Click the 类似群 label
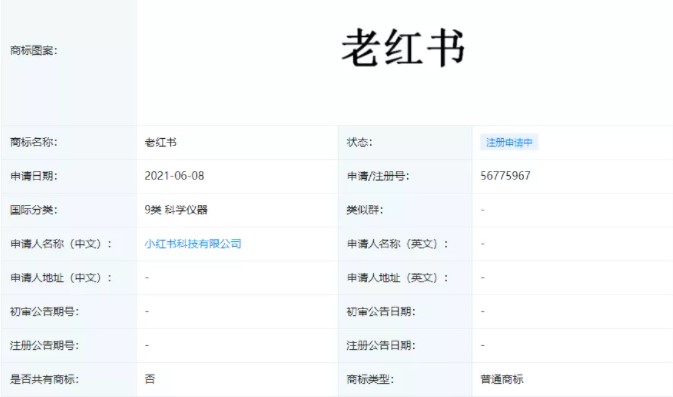This screenshot has width=673, height=397. (364, 210)
